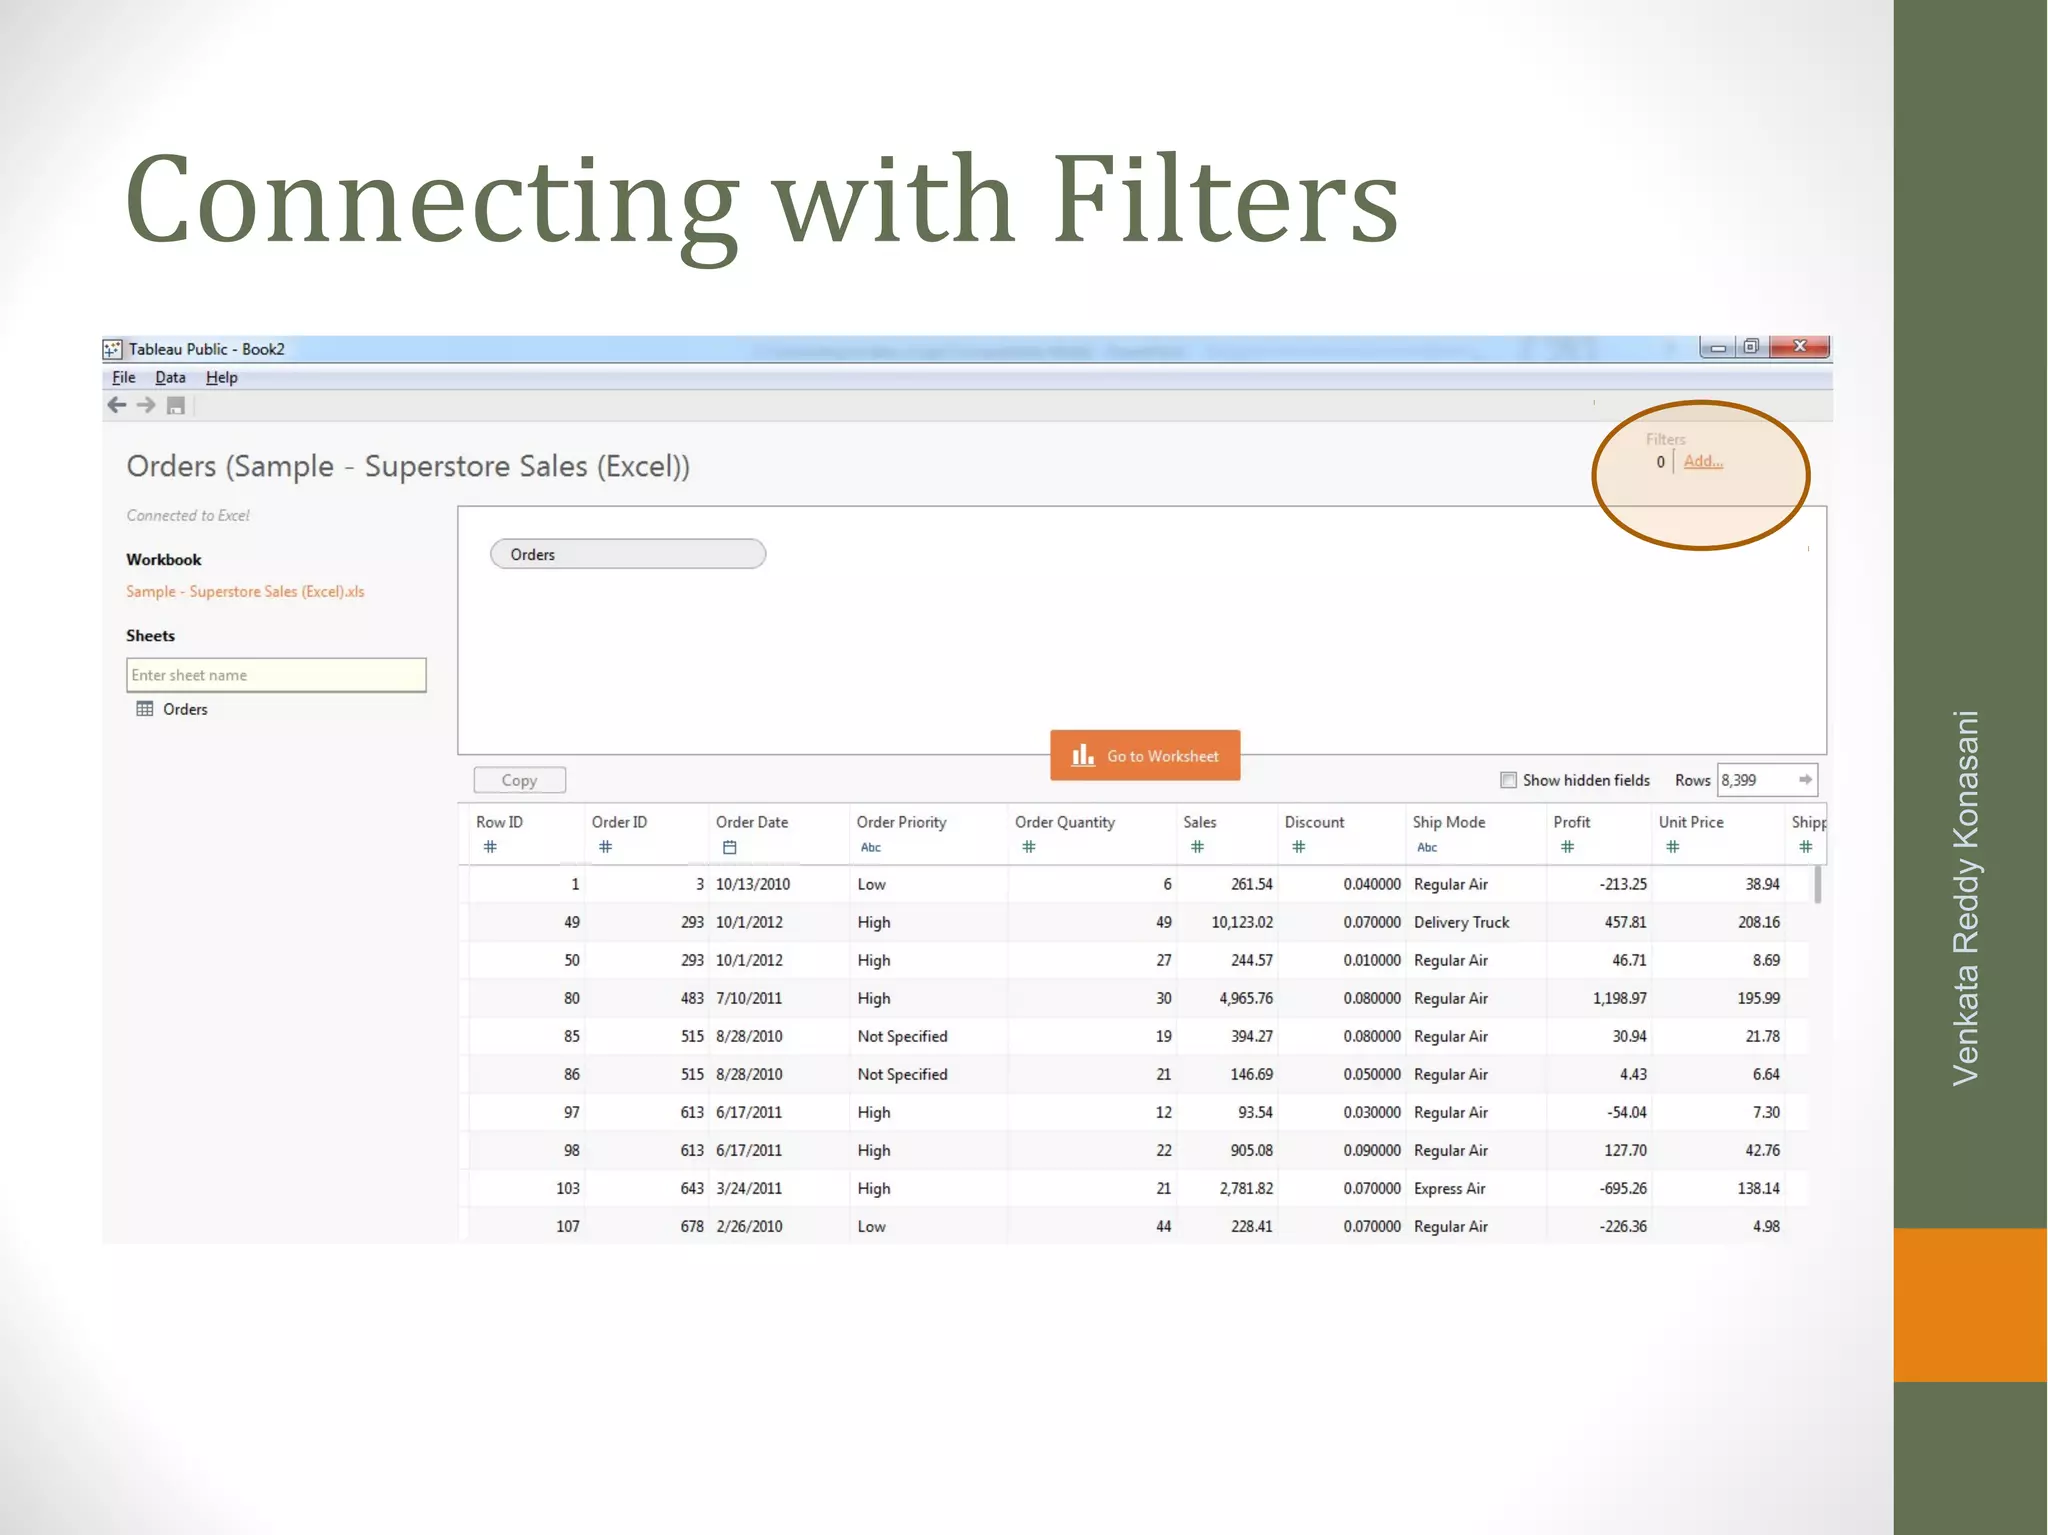Click the Discount cell 0.090000
2048x1535 pixels.
click(x=1372, y=1150)
